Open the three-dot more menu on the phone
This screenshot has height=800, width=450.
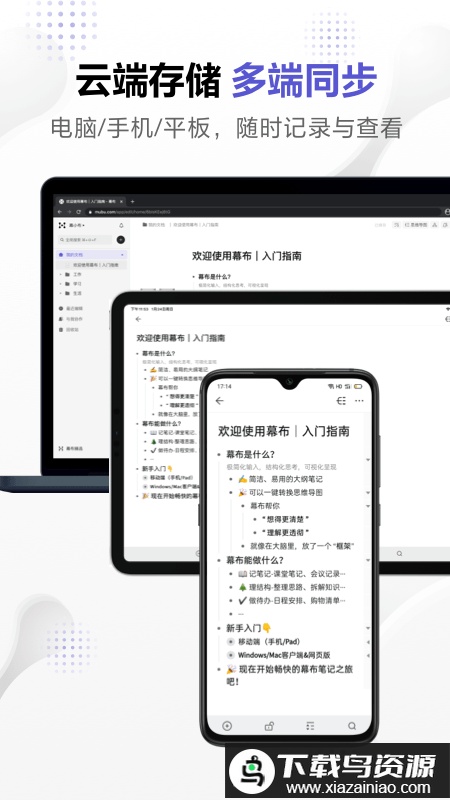pos(359,401)
